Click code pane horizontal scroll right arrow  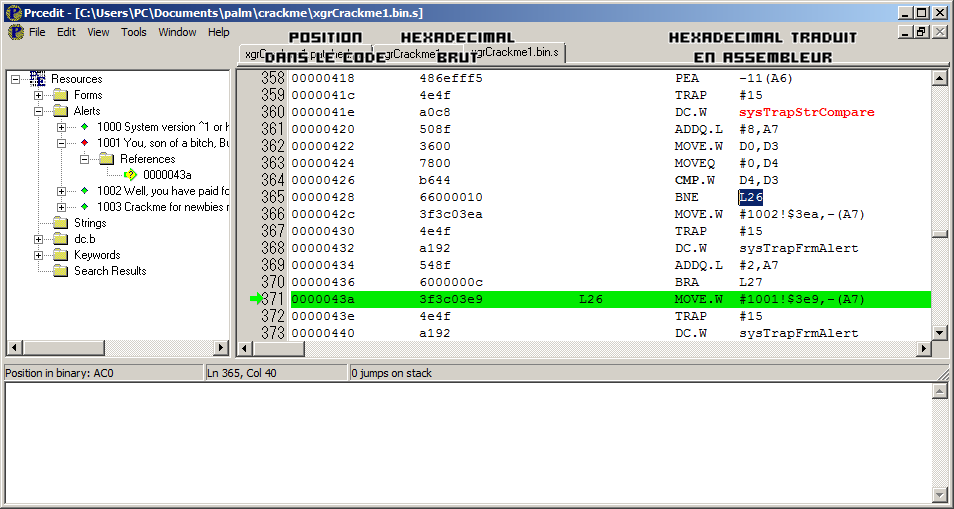pos(924,348)
